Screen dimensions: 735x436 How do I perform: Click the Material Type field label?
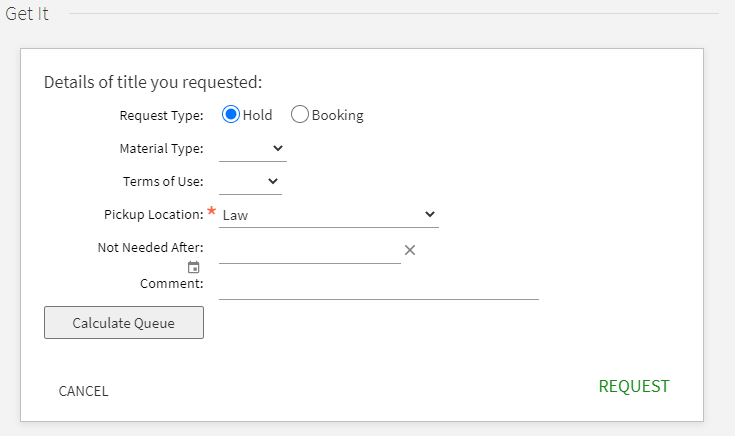pos(161,149)
